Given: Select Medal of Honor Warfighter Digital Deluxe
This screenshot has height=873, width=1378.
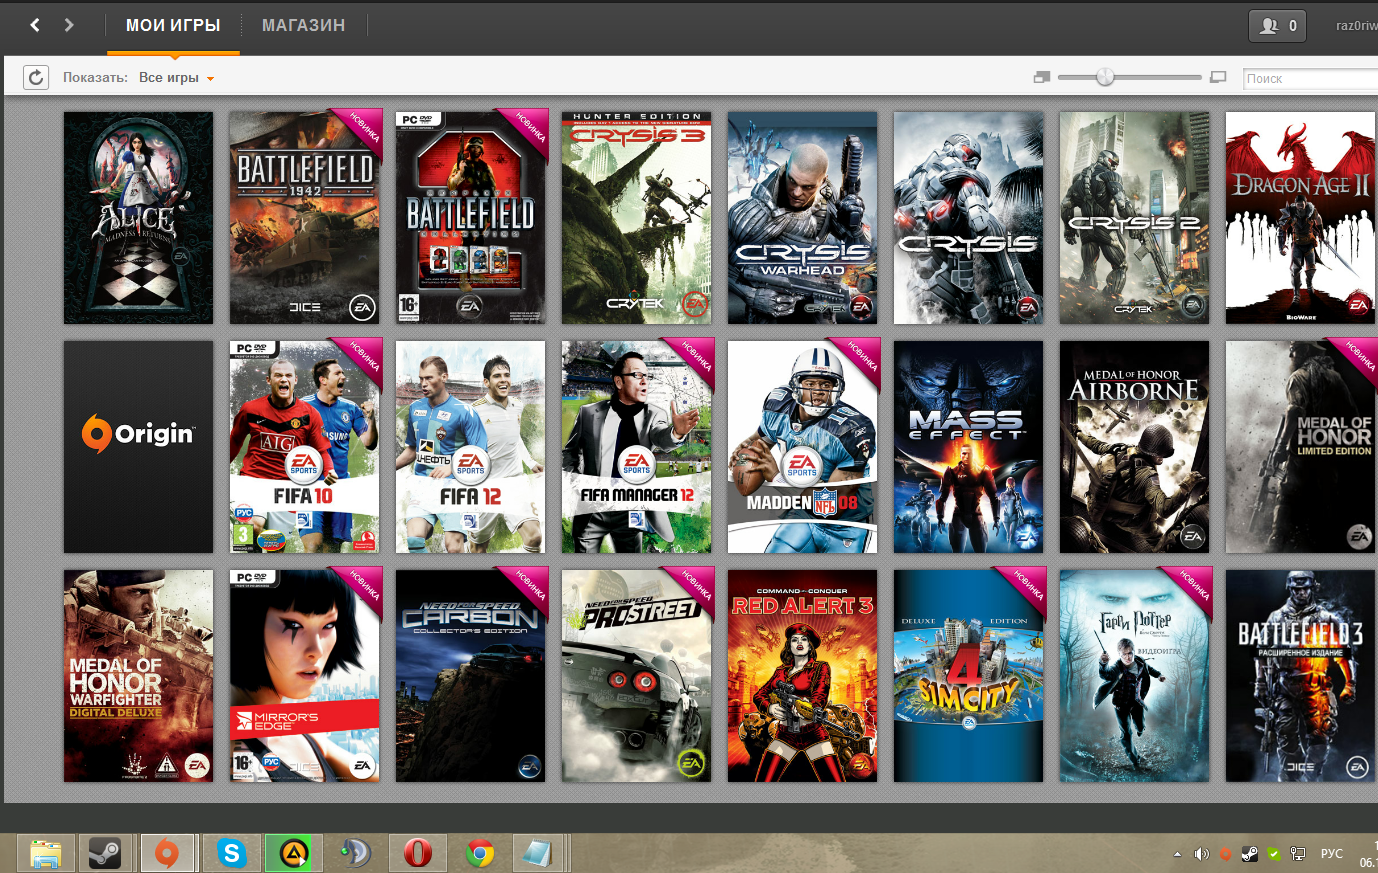Looking at the screenshot, I should click(138, 676).
